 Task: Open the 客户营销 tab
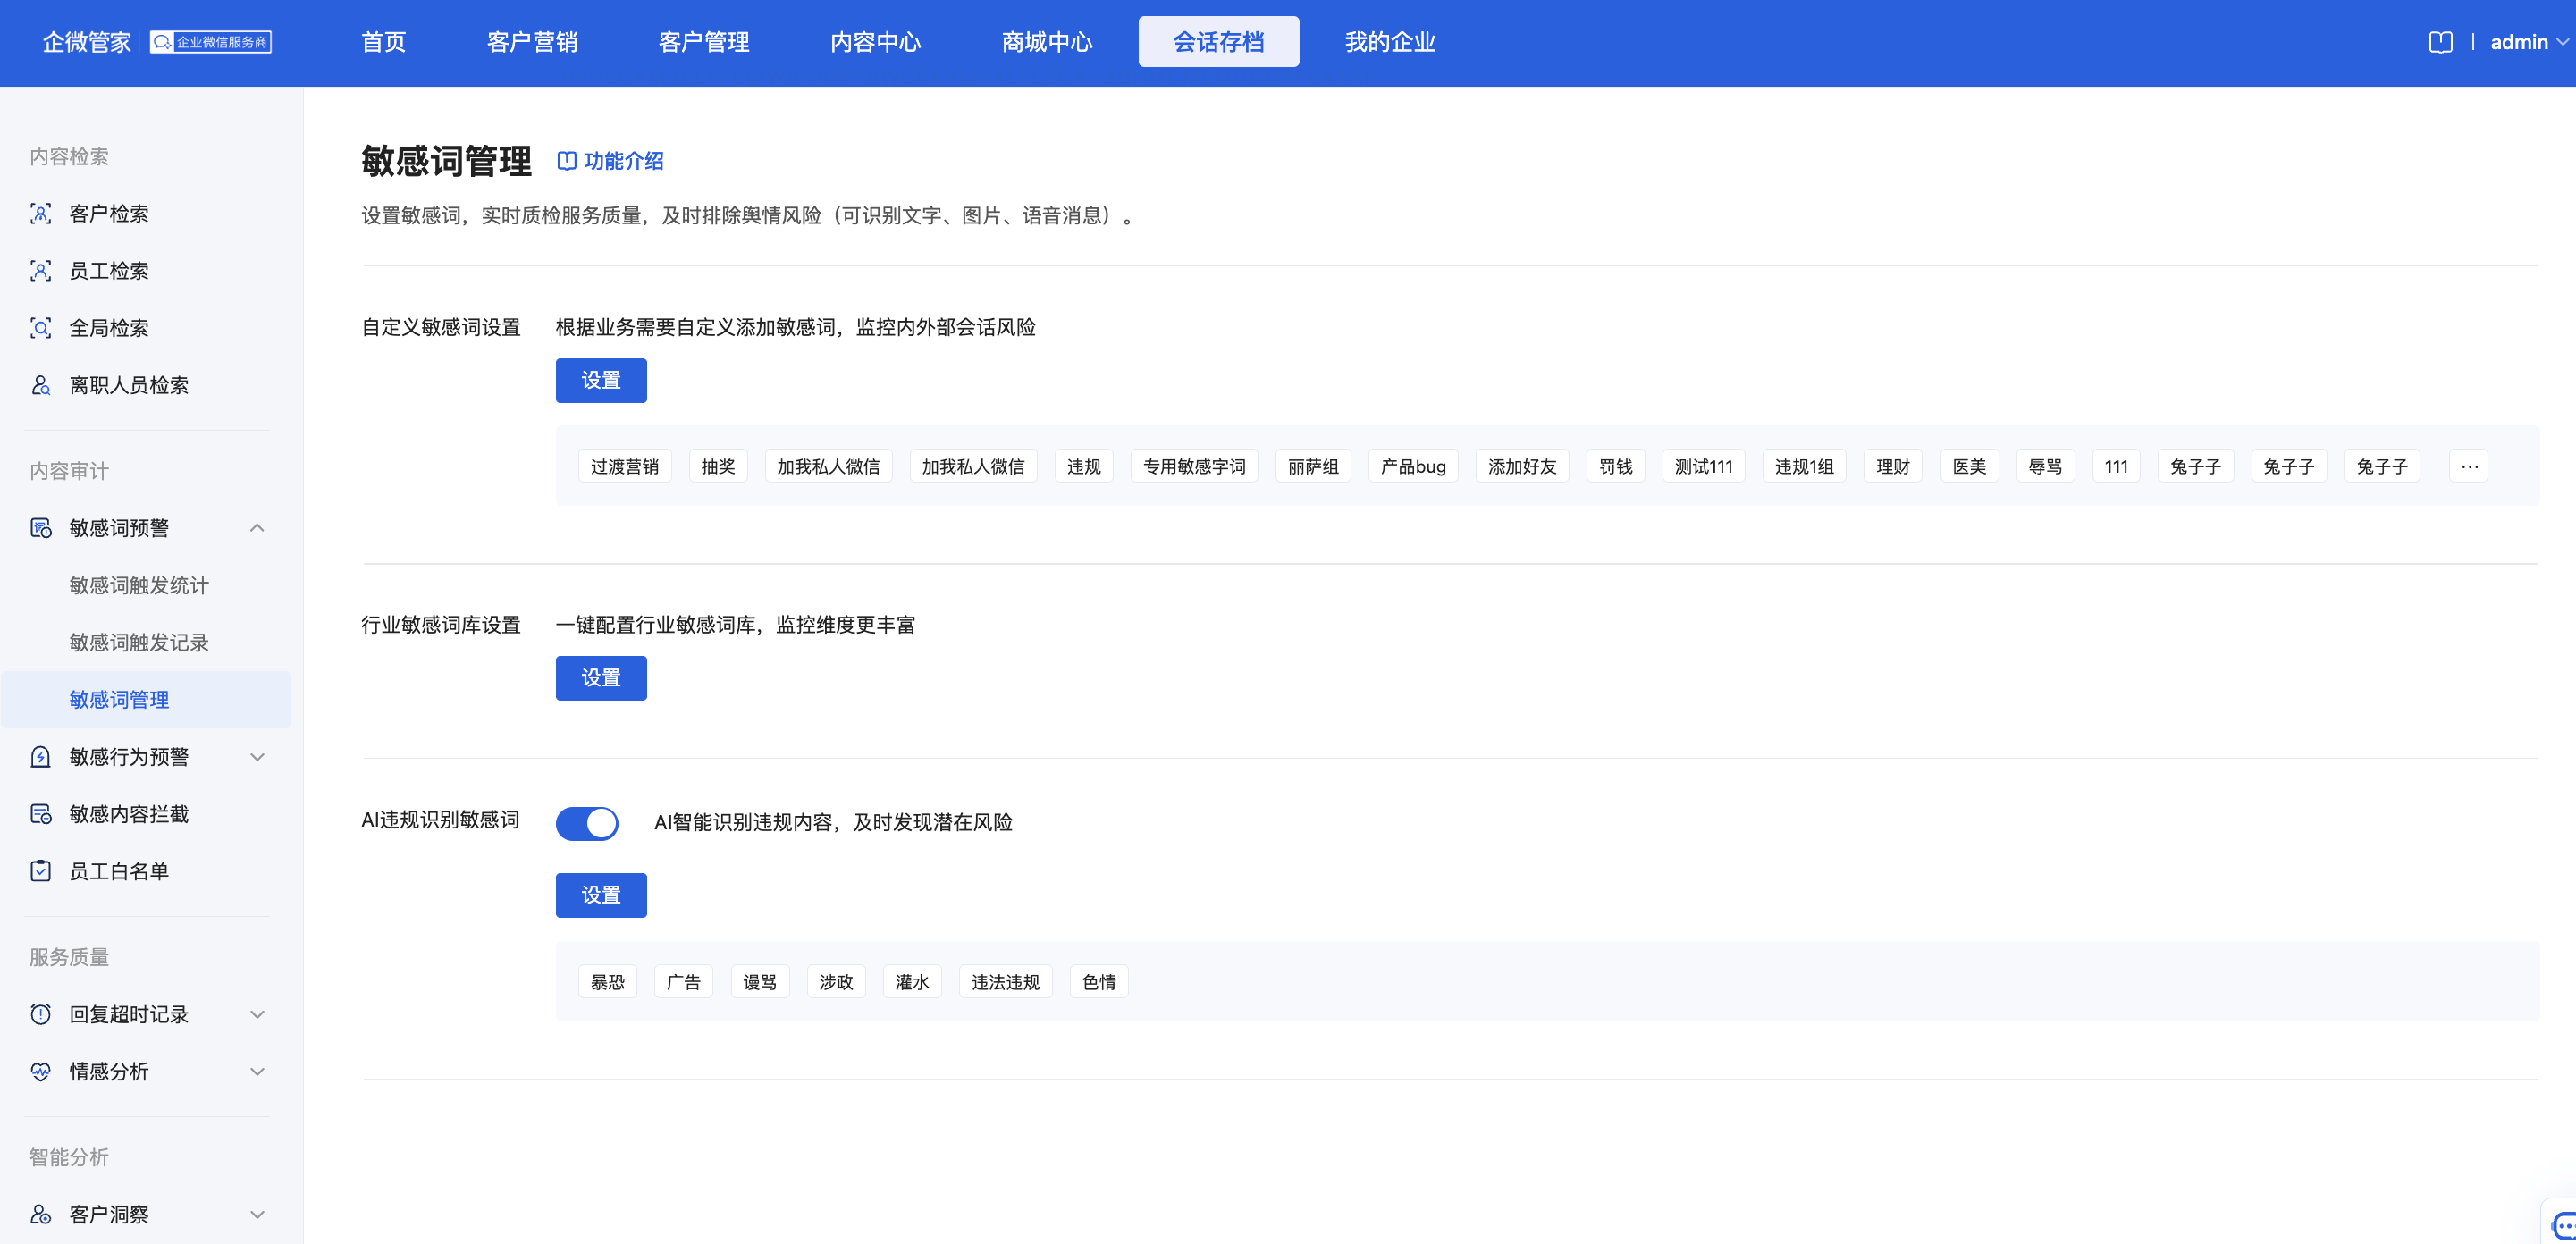coord(532,42)
